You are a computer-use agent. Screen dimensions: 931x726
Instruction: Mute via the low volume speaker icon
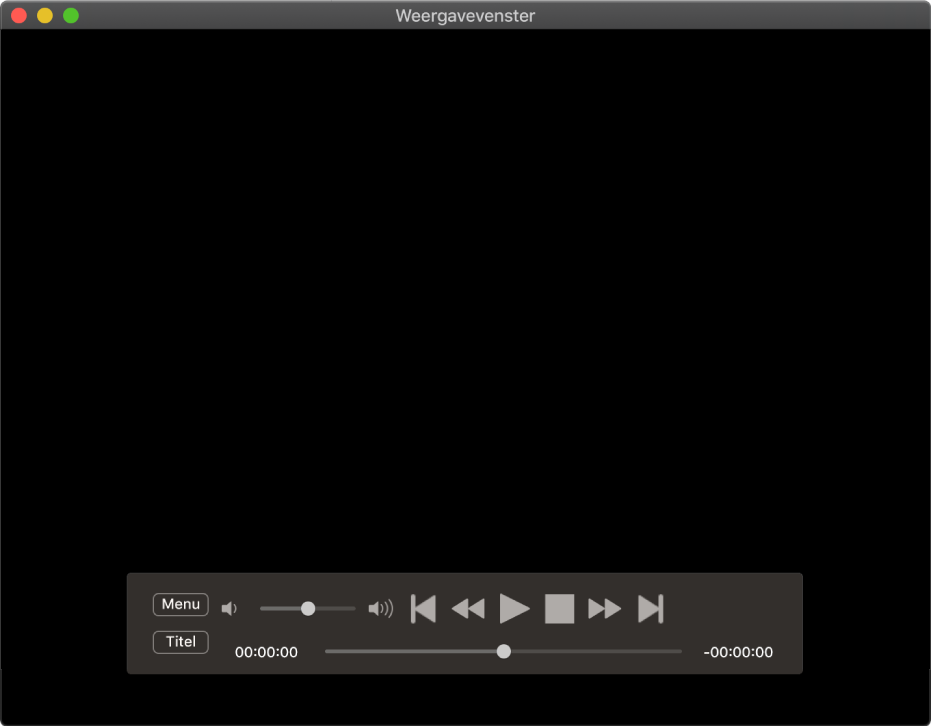tap(229, 608)
